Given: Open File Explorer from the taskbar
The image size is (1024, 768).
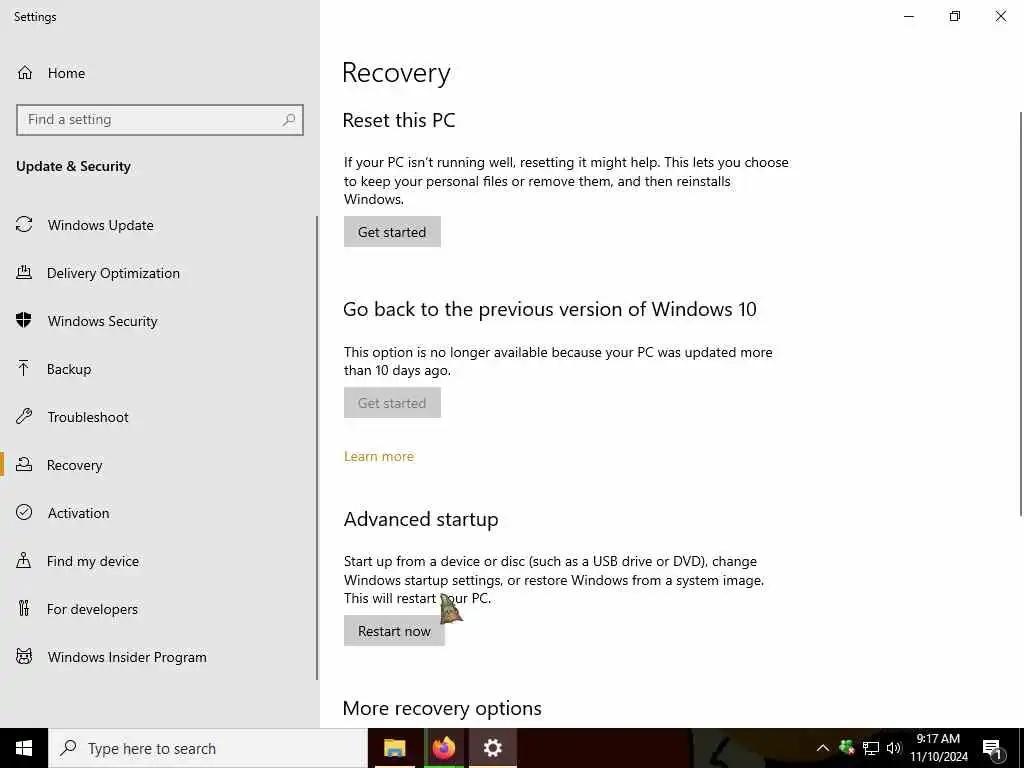Looking at the screenshot, I should pos(394,748).
